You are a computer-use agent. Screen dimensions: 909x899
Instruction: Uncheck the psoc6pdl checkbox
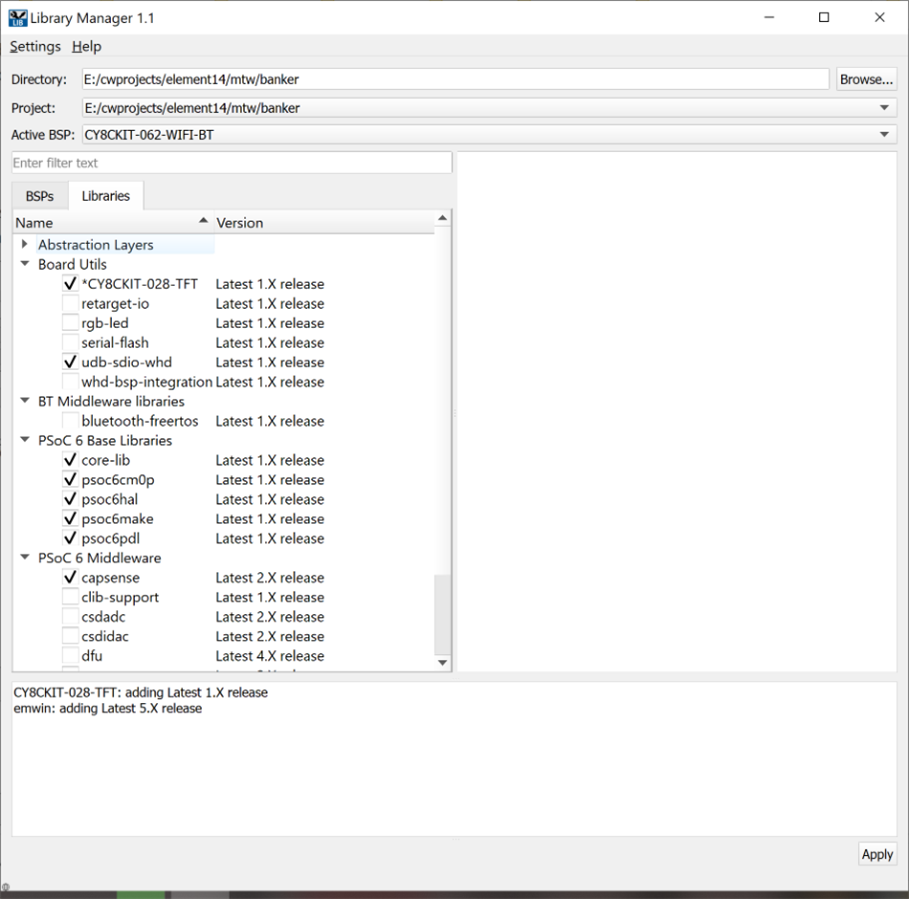click(70, 538)
